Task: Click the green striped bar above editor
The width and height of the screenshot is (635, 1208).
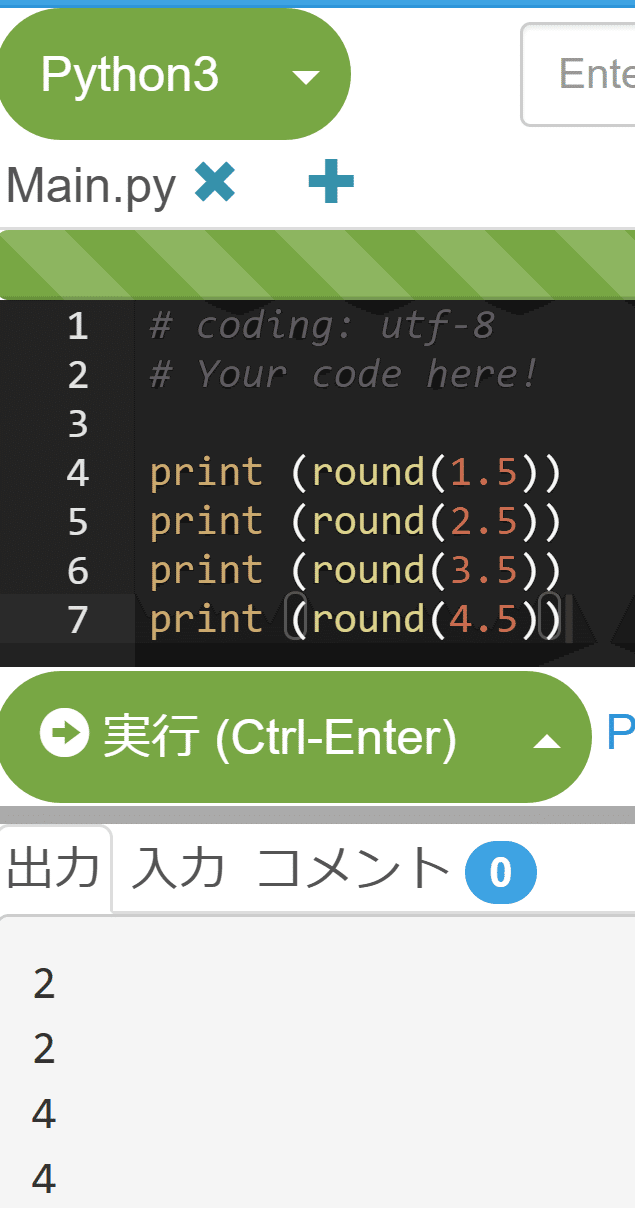Action: [317, 265]
